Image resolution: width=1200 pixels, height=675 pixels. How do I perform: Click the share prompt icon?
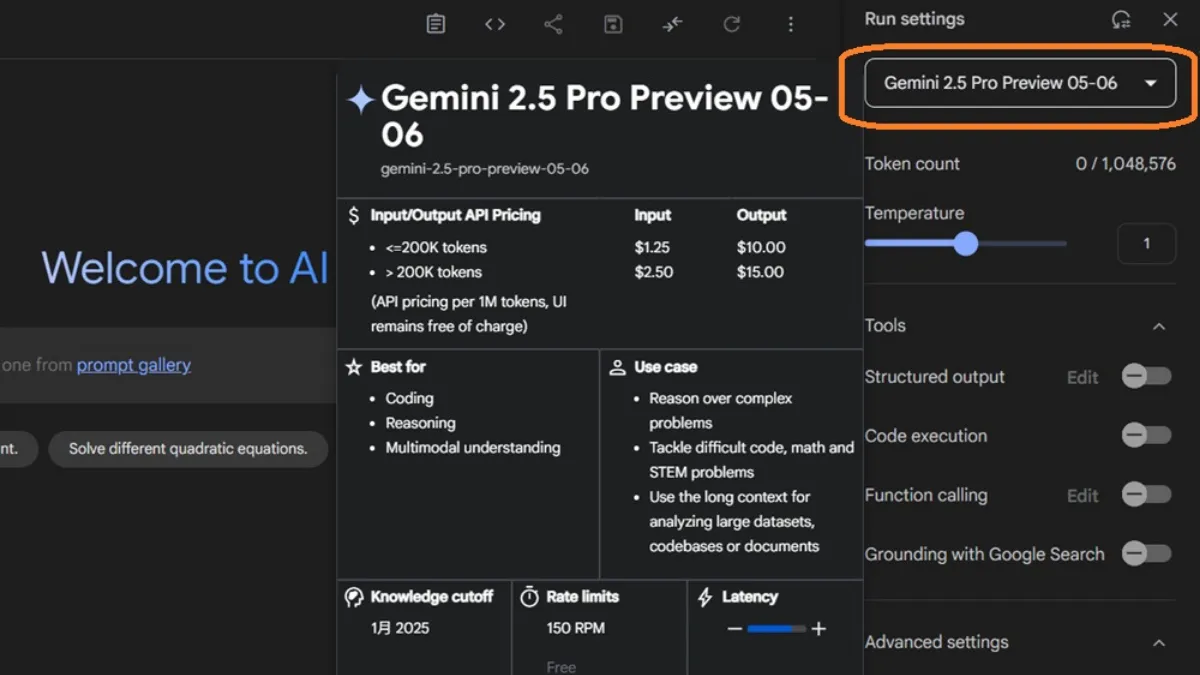553,24
